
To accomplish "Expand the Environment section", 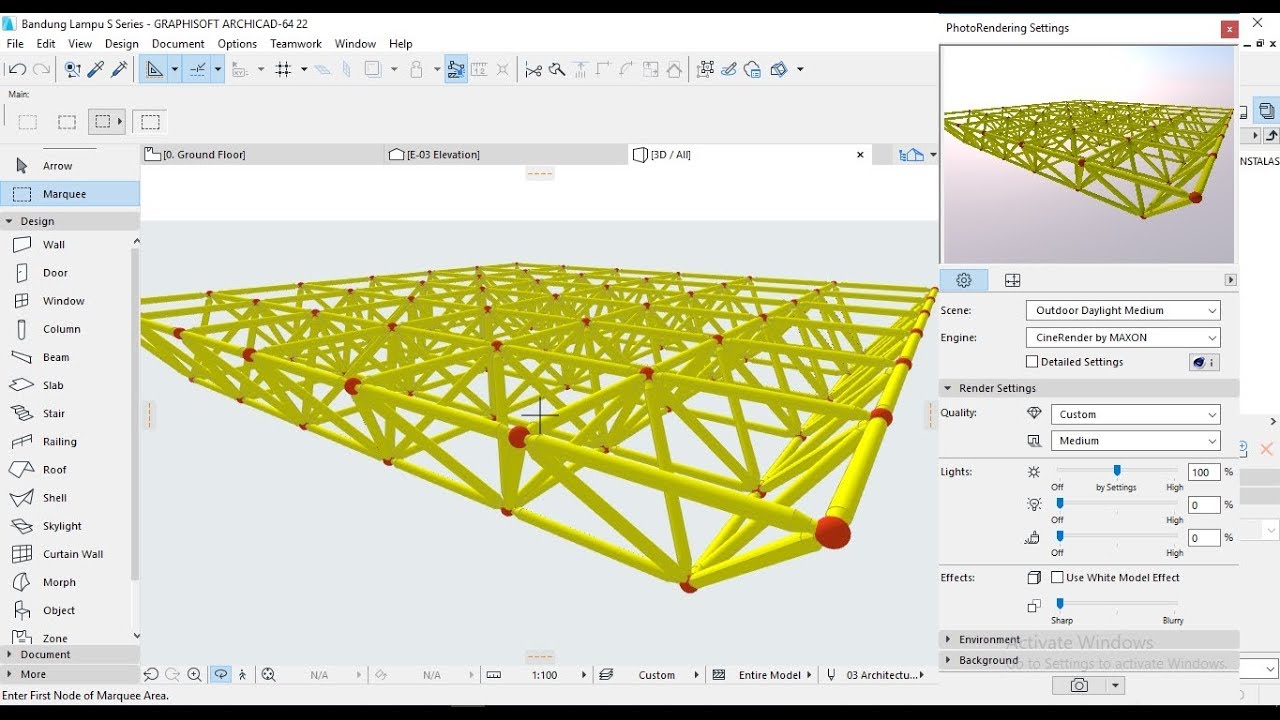I will (1089, 639).
